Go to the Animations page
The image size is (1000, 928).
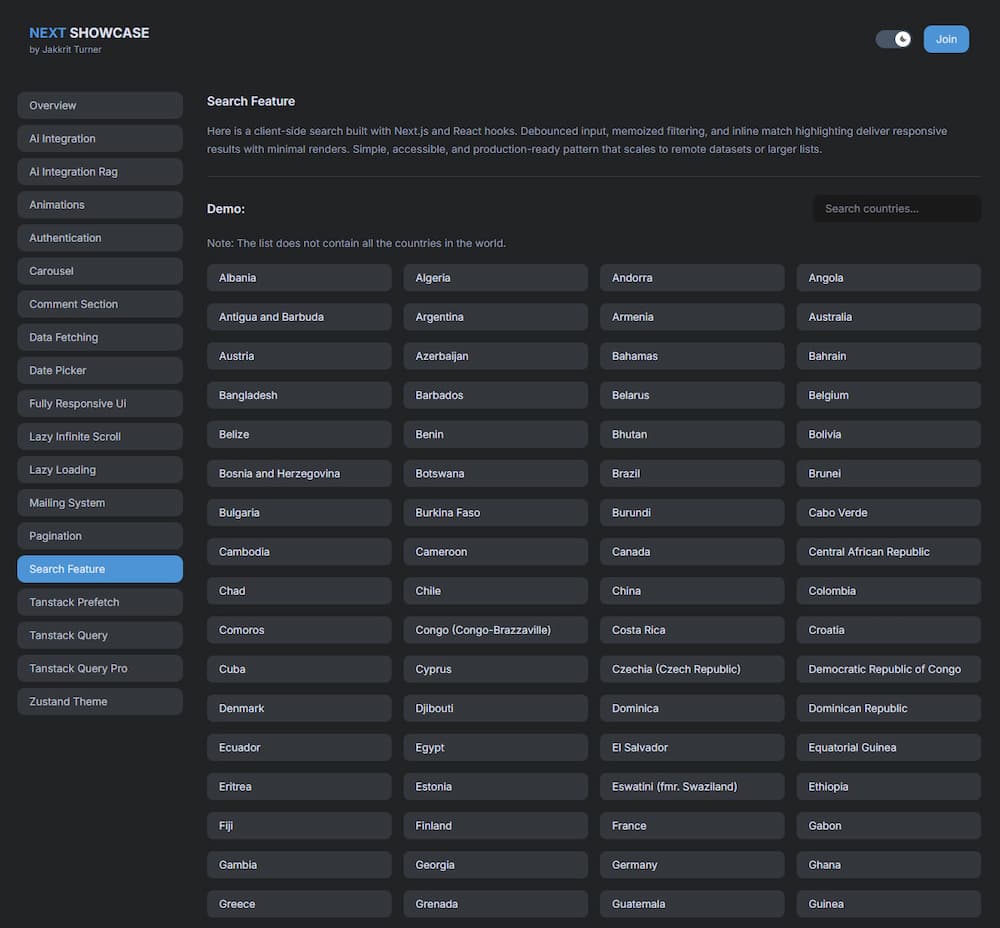tap(100, 205)
